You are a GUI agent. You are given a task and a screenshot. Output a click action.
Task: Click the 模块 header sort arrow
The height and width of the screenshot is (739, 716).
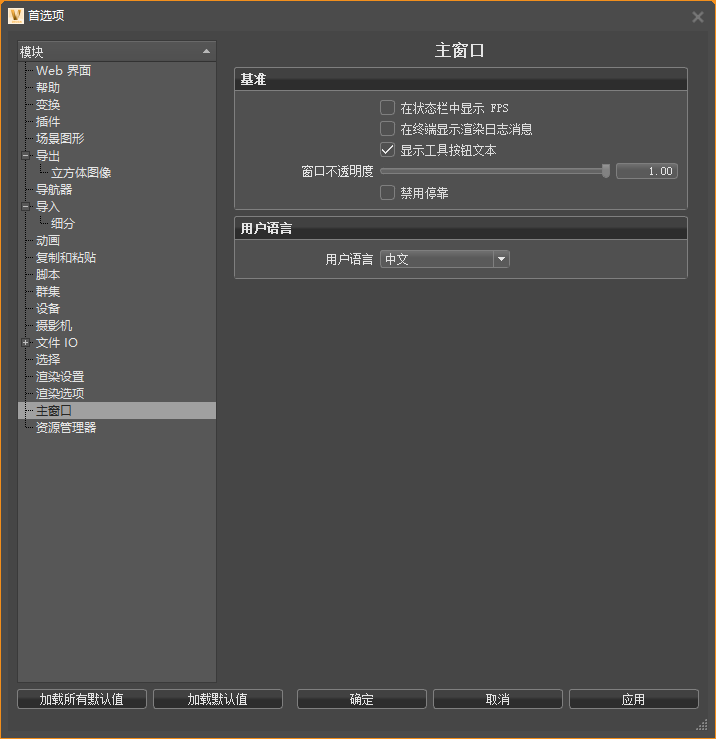tap(206, 51)
